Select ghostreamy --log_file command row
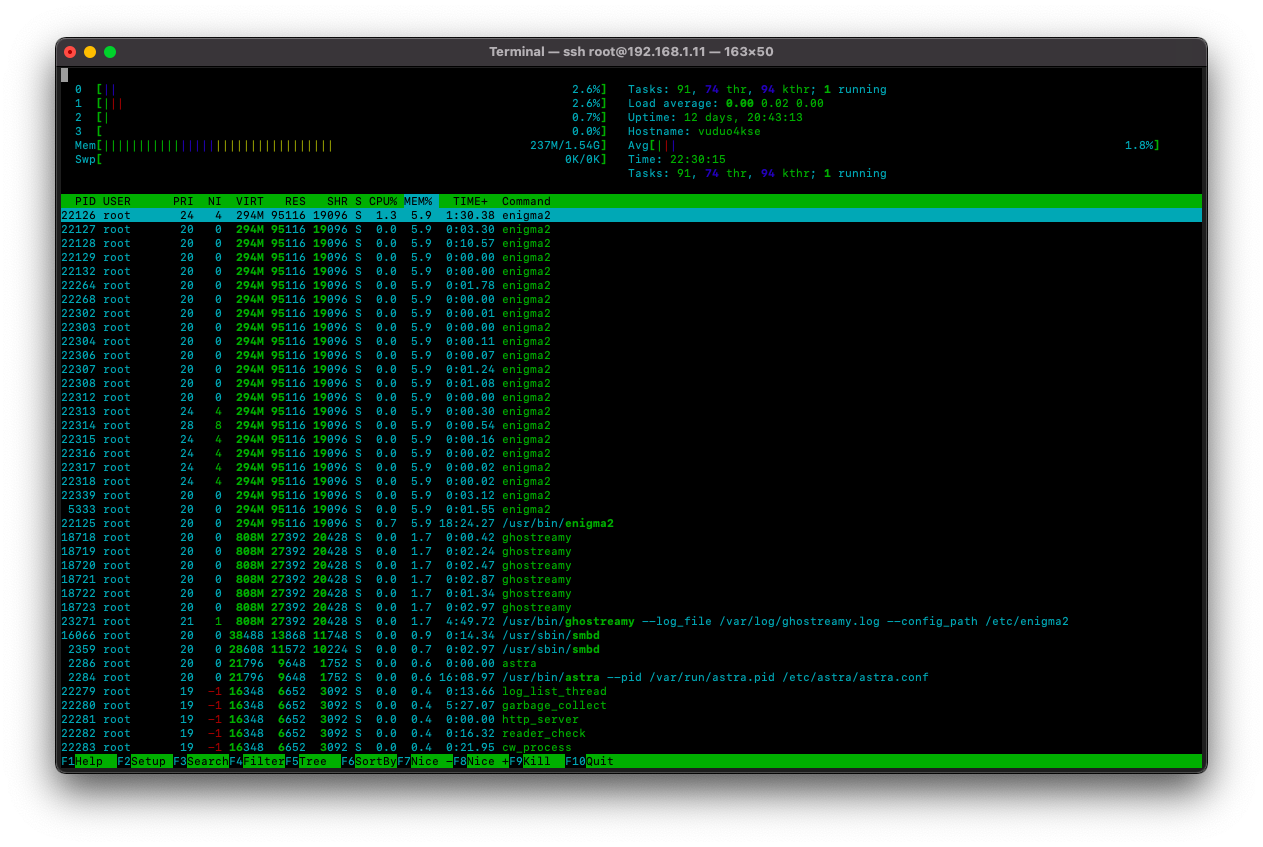The width and height of the screenshot is (1263, 847). [x=631, y=621]
